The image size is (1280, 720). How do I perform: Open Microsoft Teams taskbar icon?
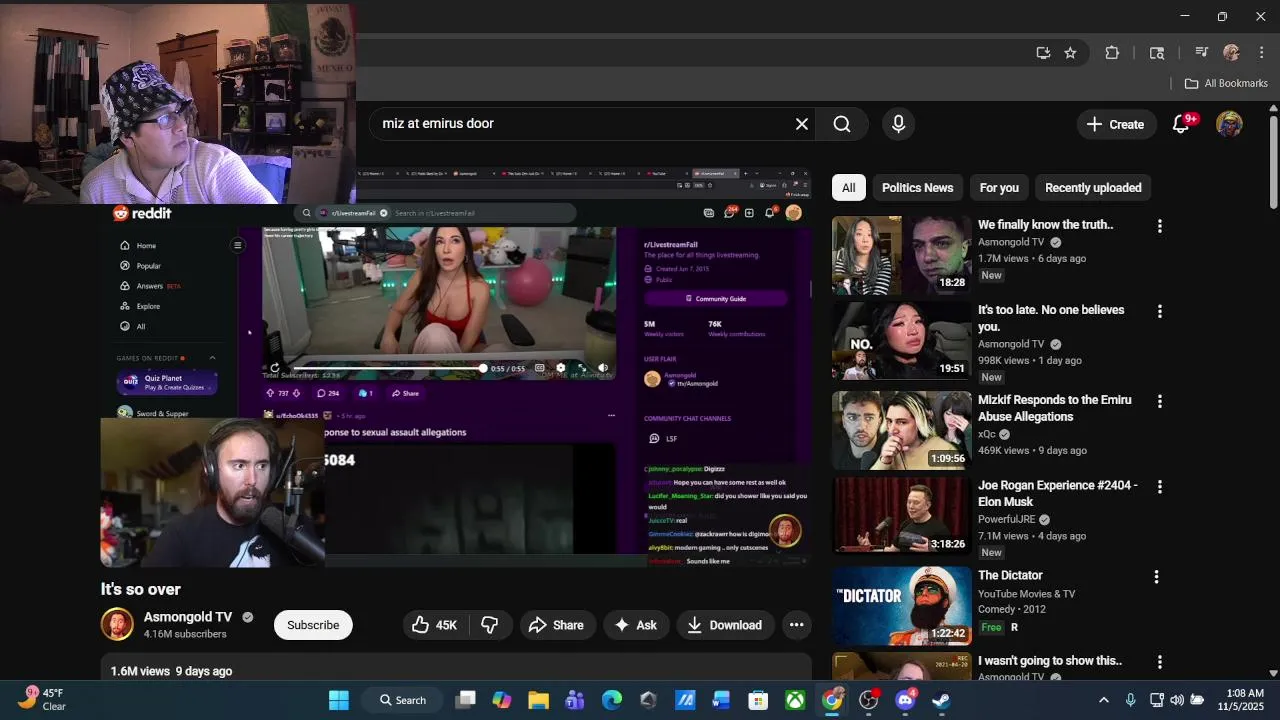pyautogui.click(x=575, y=700)
